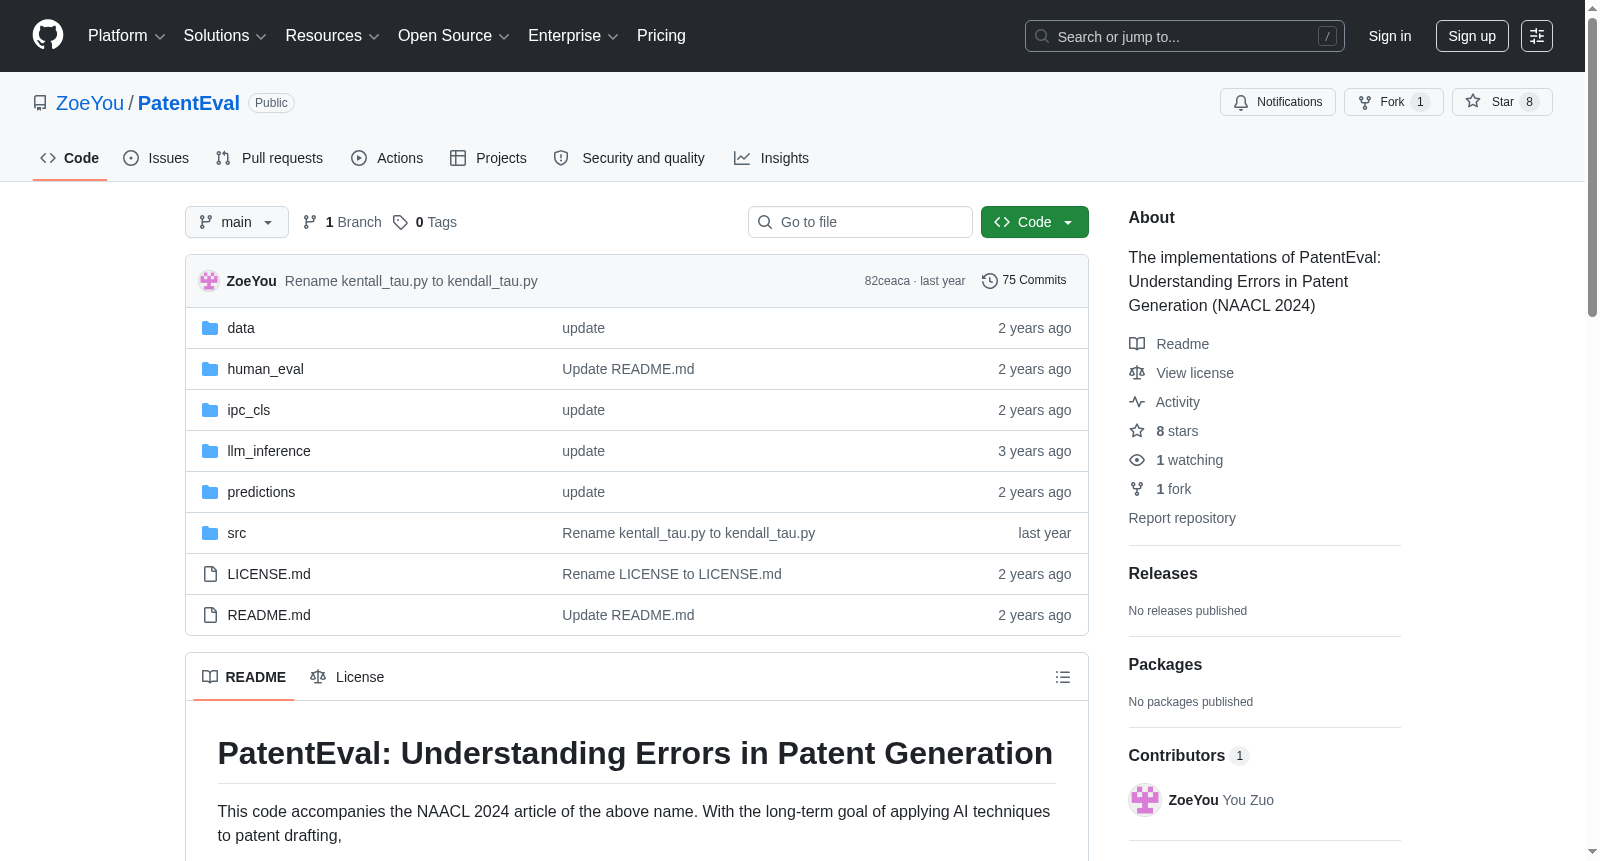
Task: Expand the Enterprise menu
Action: [x=573, y=36]
